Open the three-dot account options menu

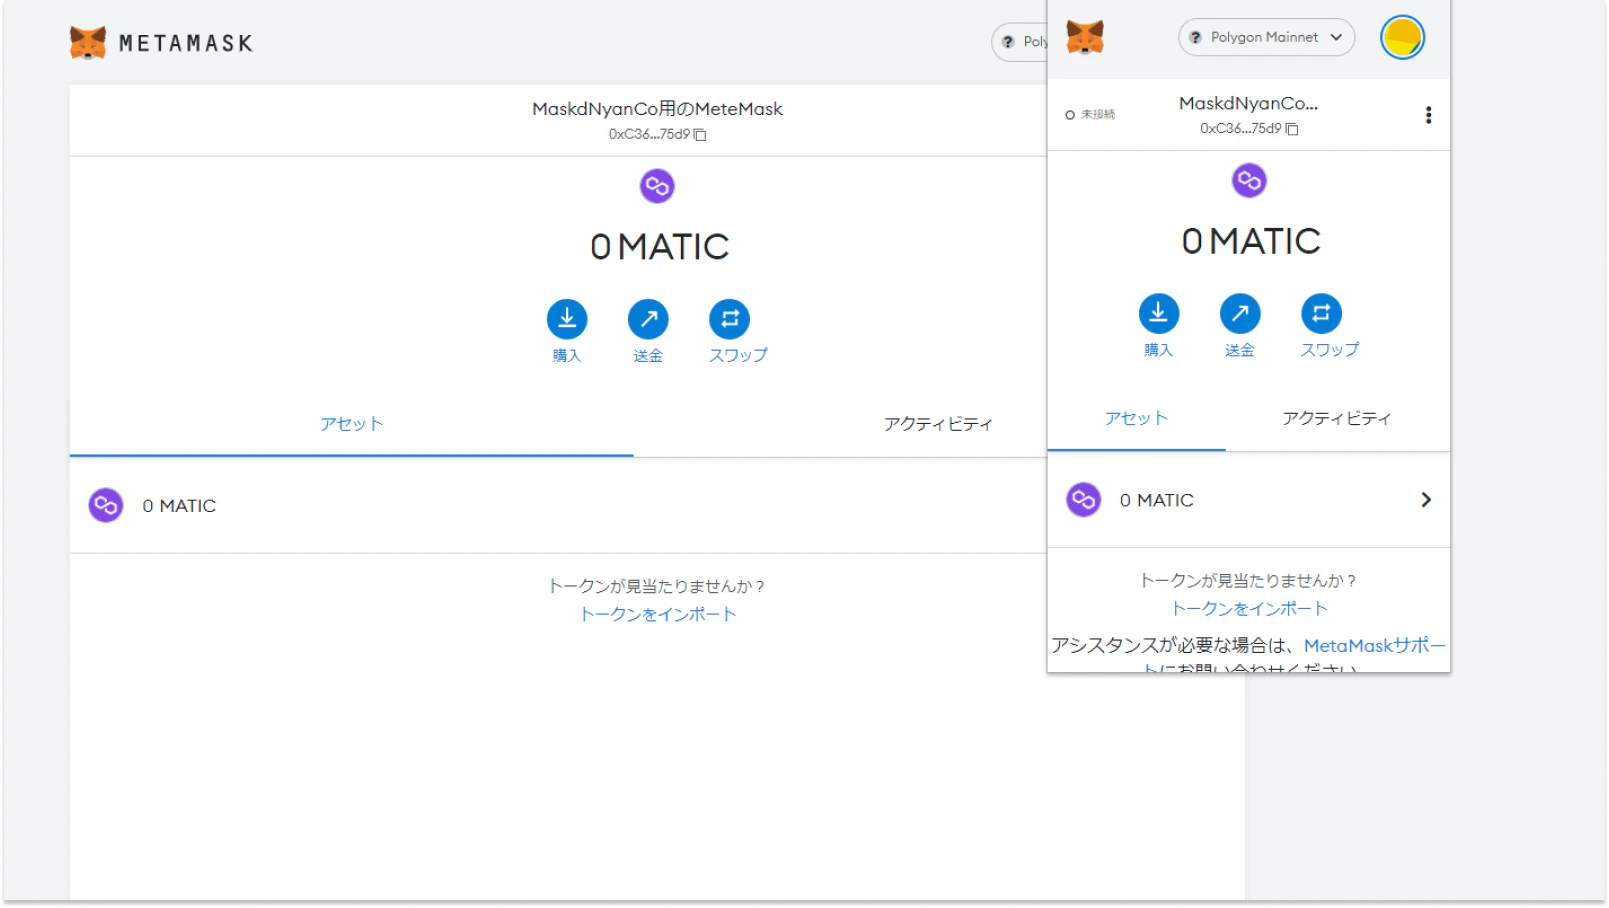pyautogui.click(x=1428, y=115)
